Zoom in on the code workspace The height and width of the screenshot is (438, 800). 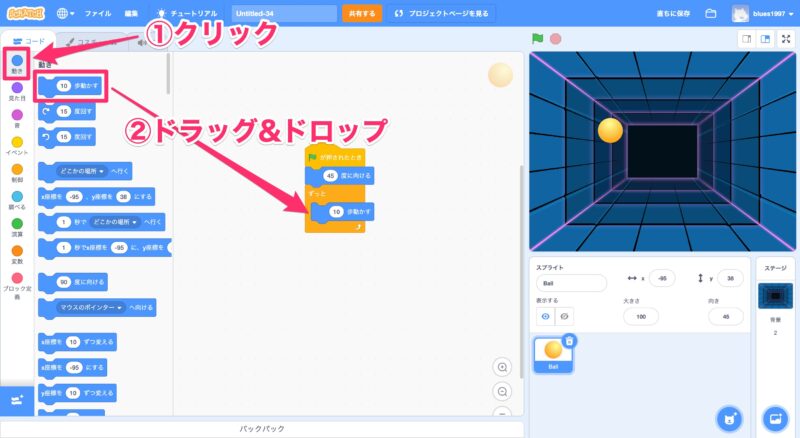(x=502, y=367)
